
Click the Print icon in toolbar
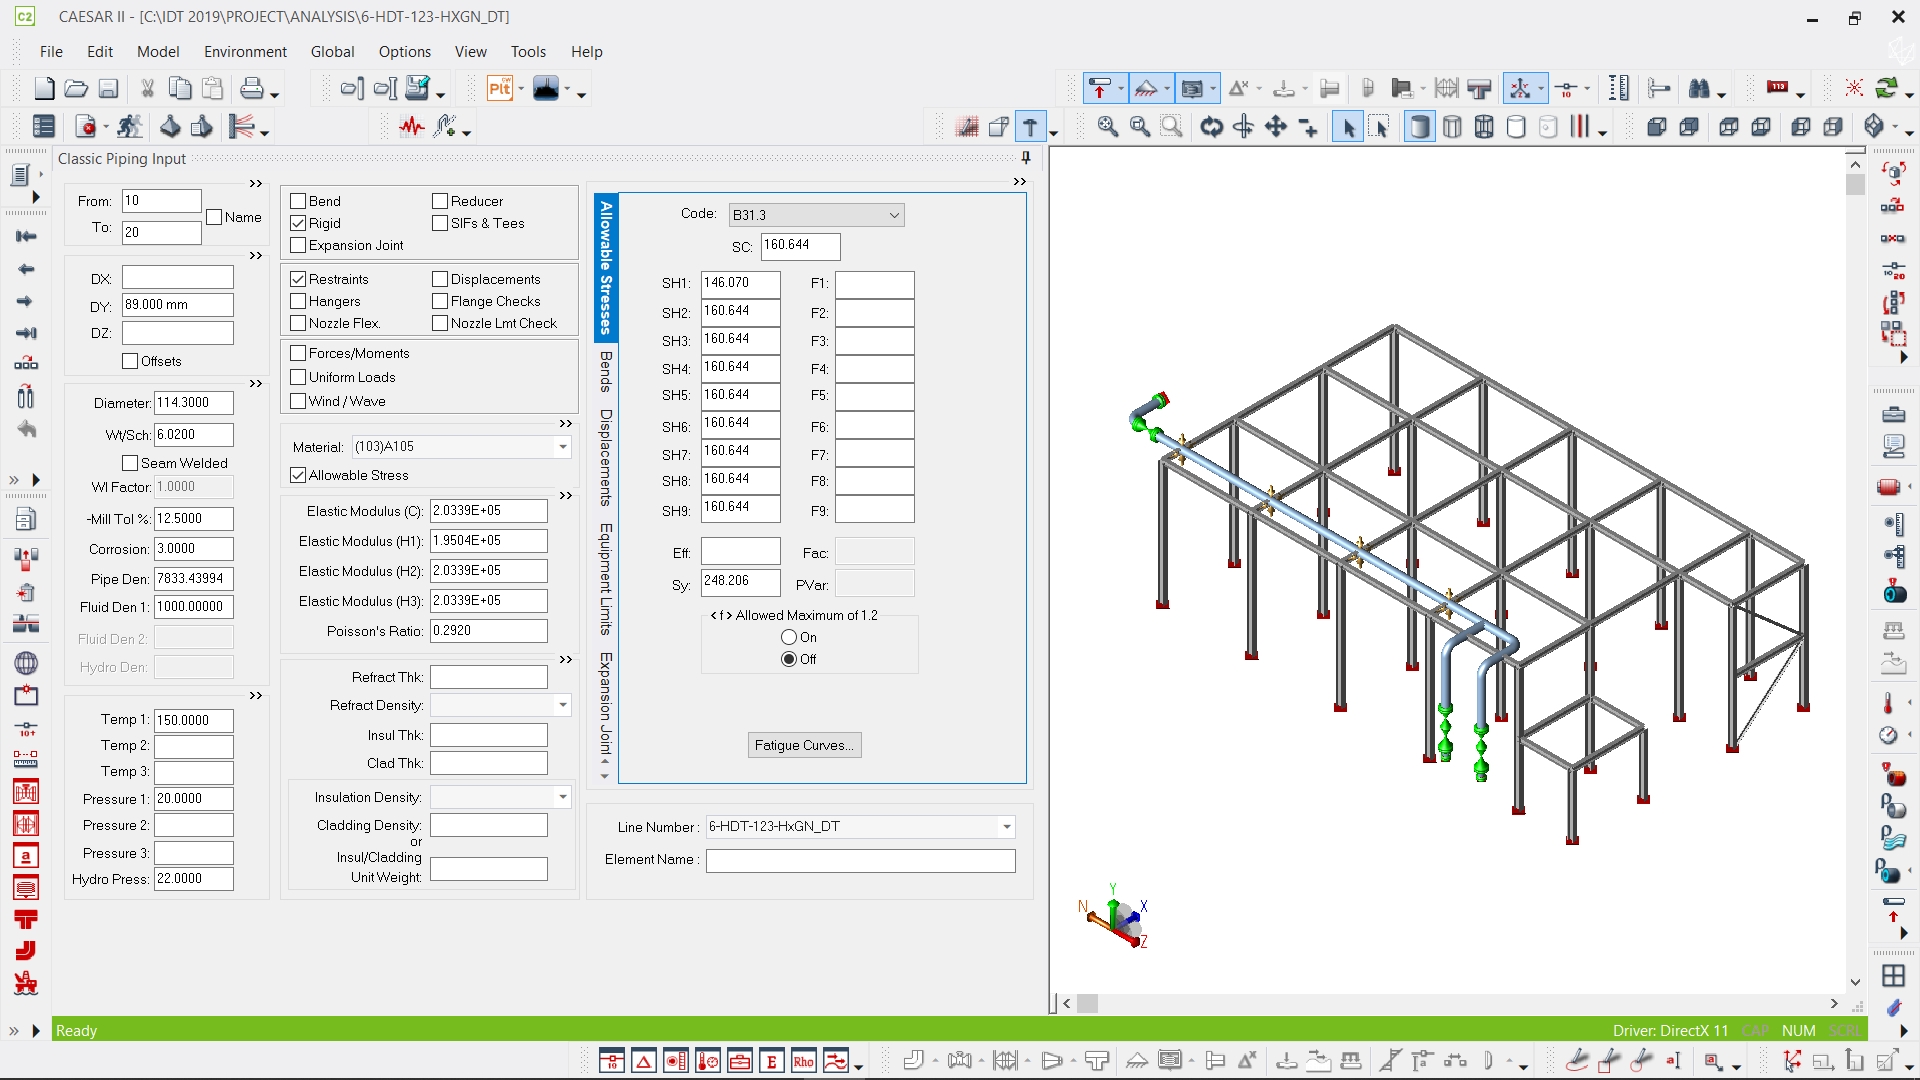(251, 89)
